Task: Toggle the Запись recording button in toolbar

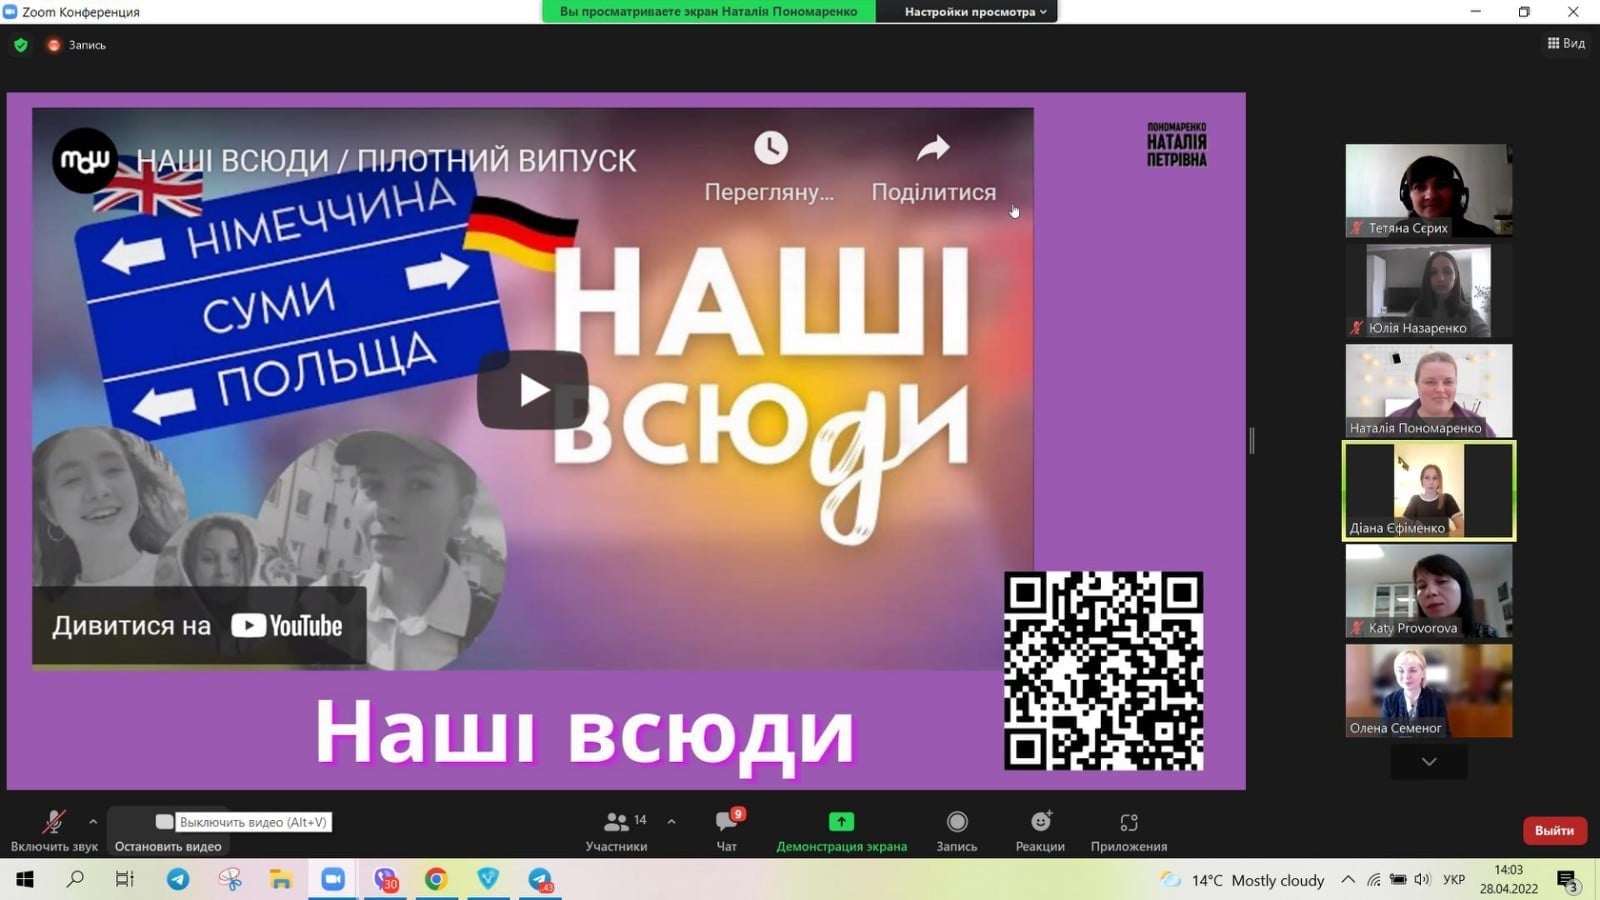Action: pyautogui.click(x=957, y=831)
